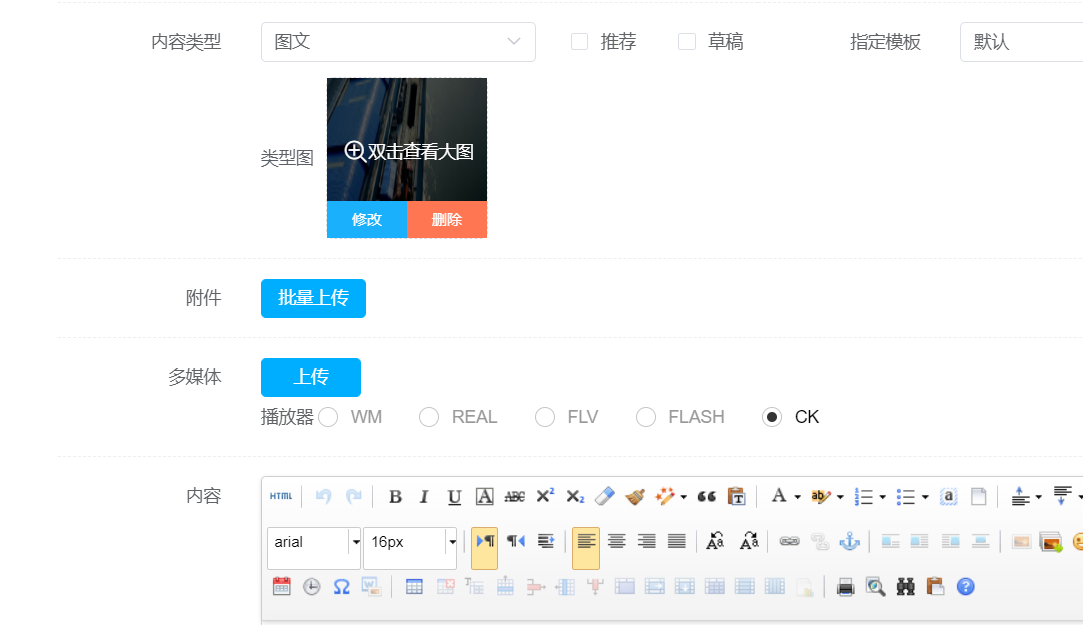The height and width of the screenshot is (625, 1083).
Task: Justify text on both sides
Action: point(677,541)
